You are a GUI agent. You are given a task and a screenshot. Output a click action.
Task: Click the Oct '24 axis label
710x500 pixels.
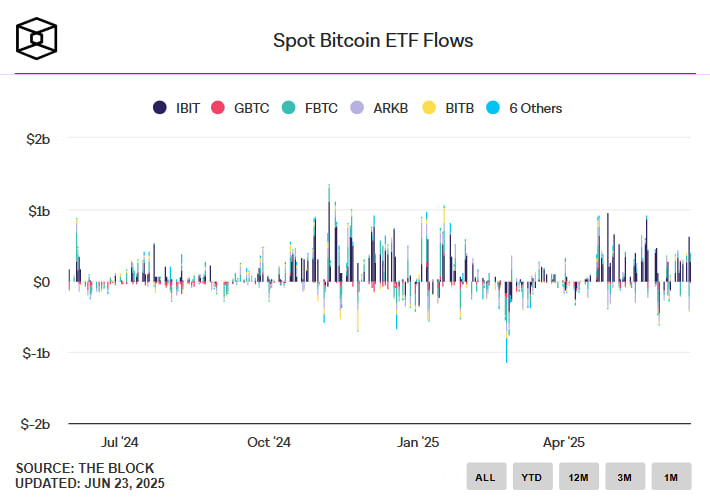[x=269, y=442]
